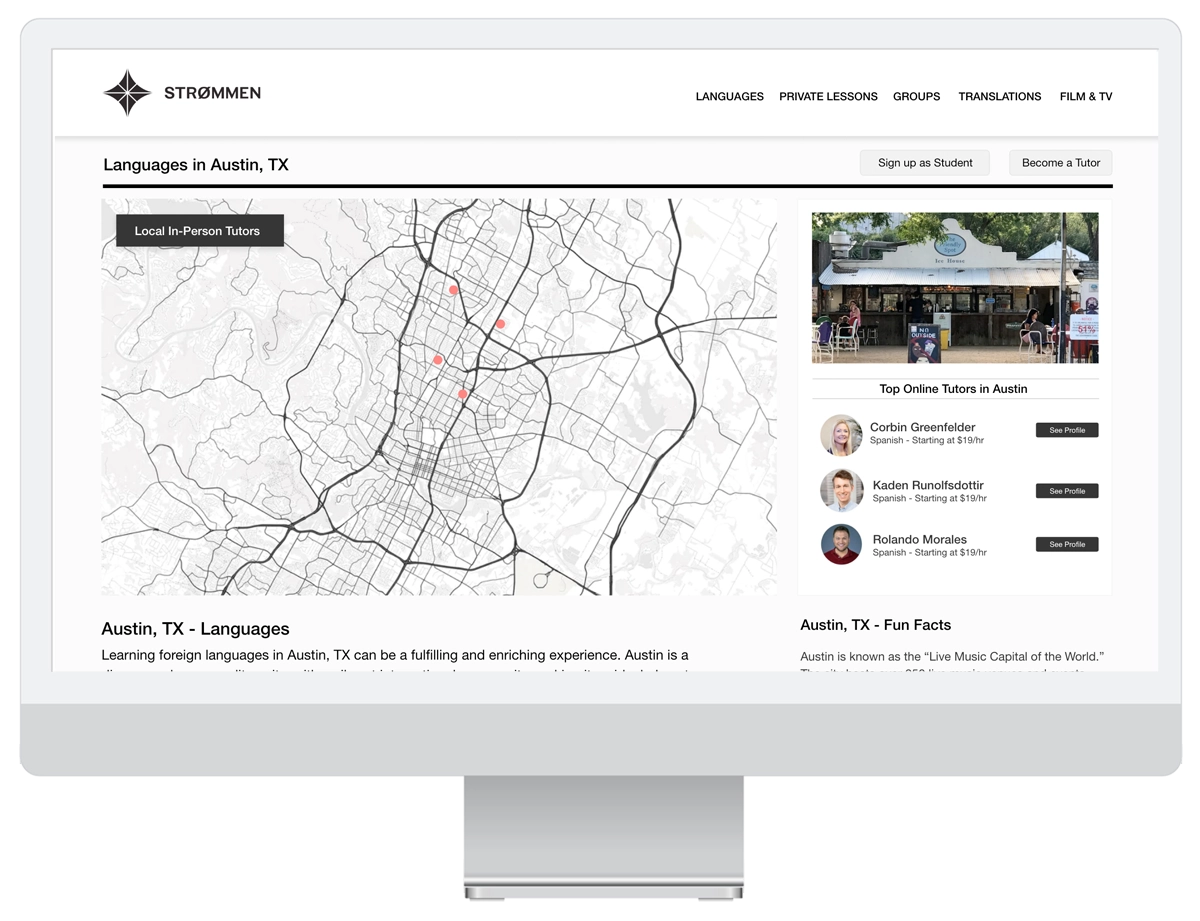Image resolution: width=1200 pixels, height=921 pixels.
Task: Open the Ice House storefront photo
Action: (x=954, y=287)
